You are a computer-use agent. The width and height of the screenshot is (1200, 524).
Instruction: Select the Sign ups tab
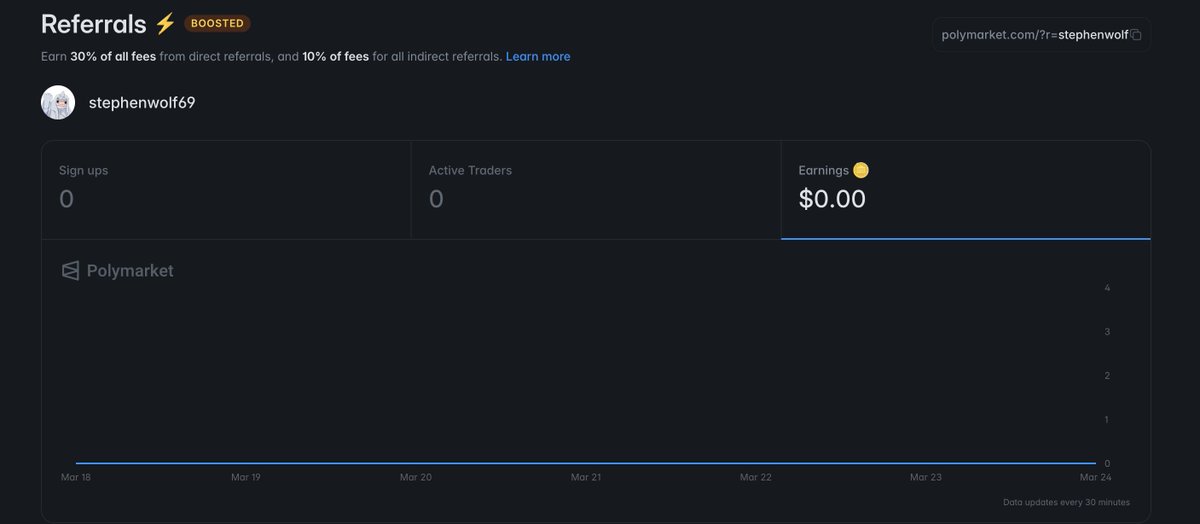[x=226, y=190]
